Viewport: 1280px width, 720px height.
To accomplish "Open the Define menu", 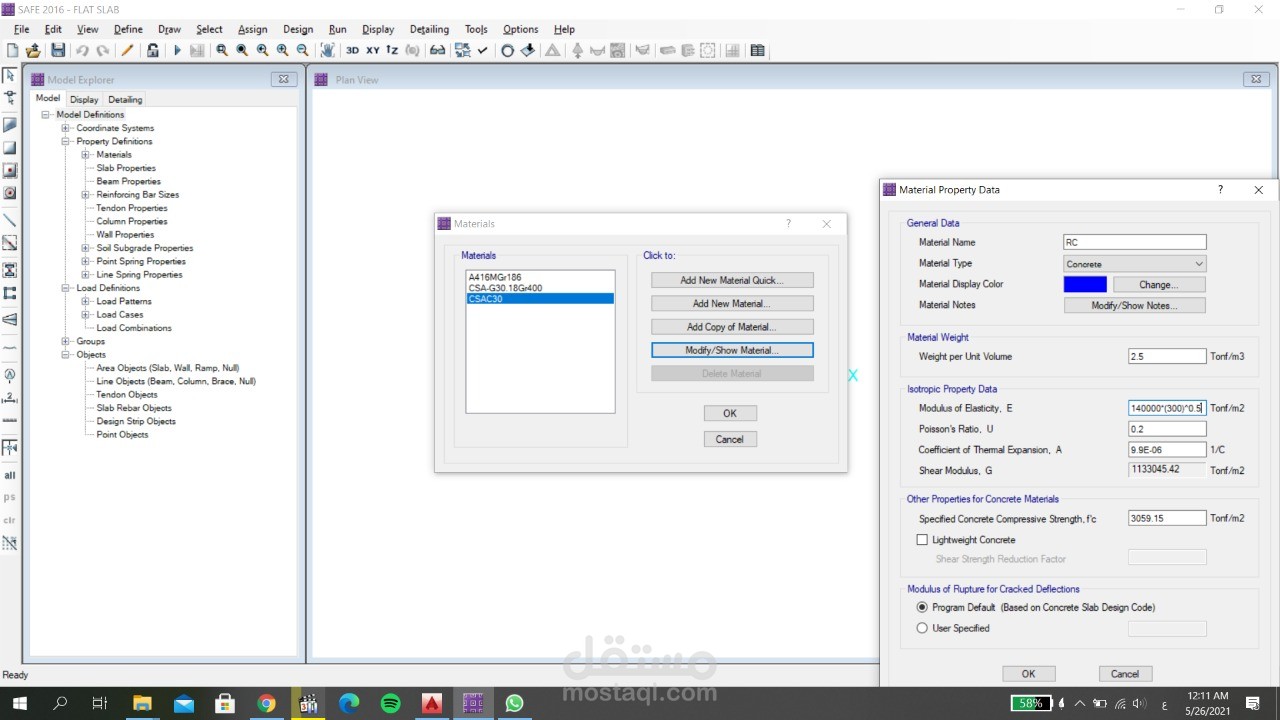I will 128,29.
